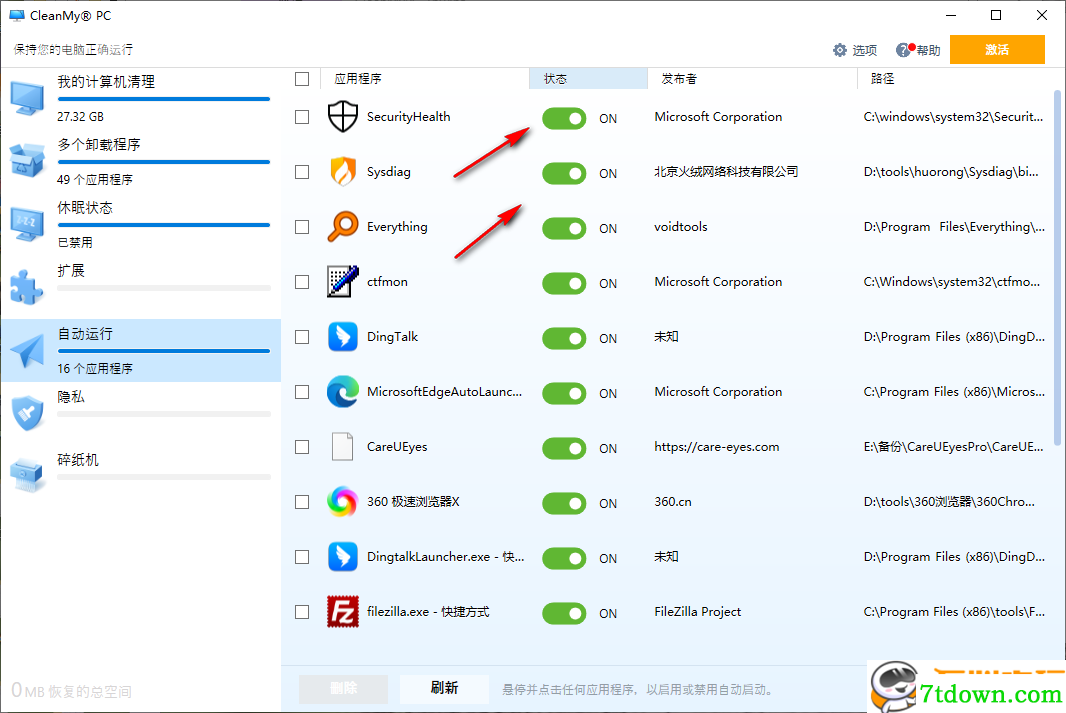Open 我的计算机清理 section
This screenshot has height=713, width=1066.
click(x=141, y=99)
